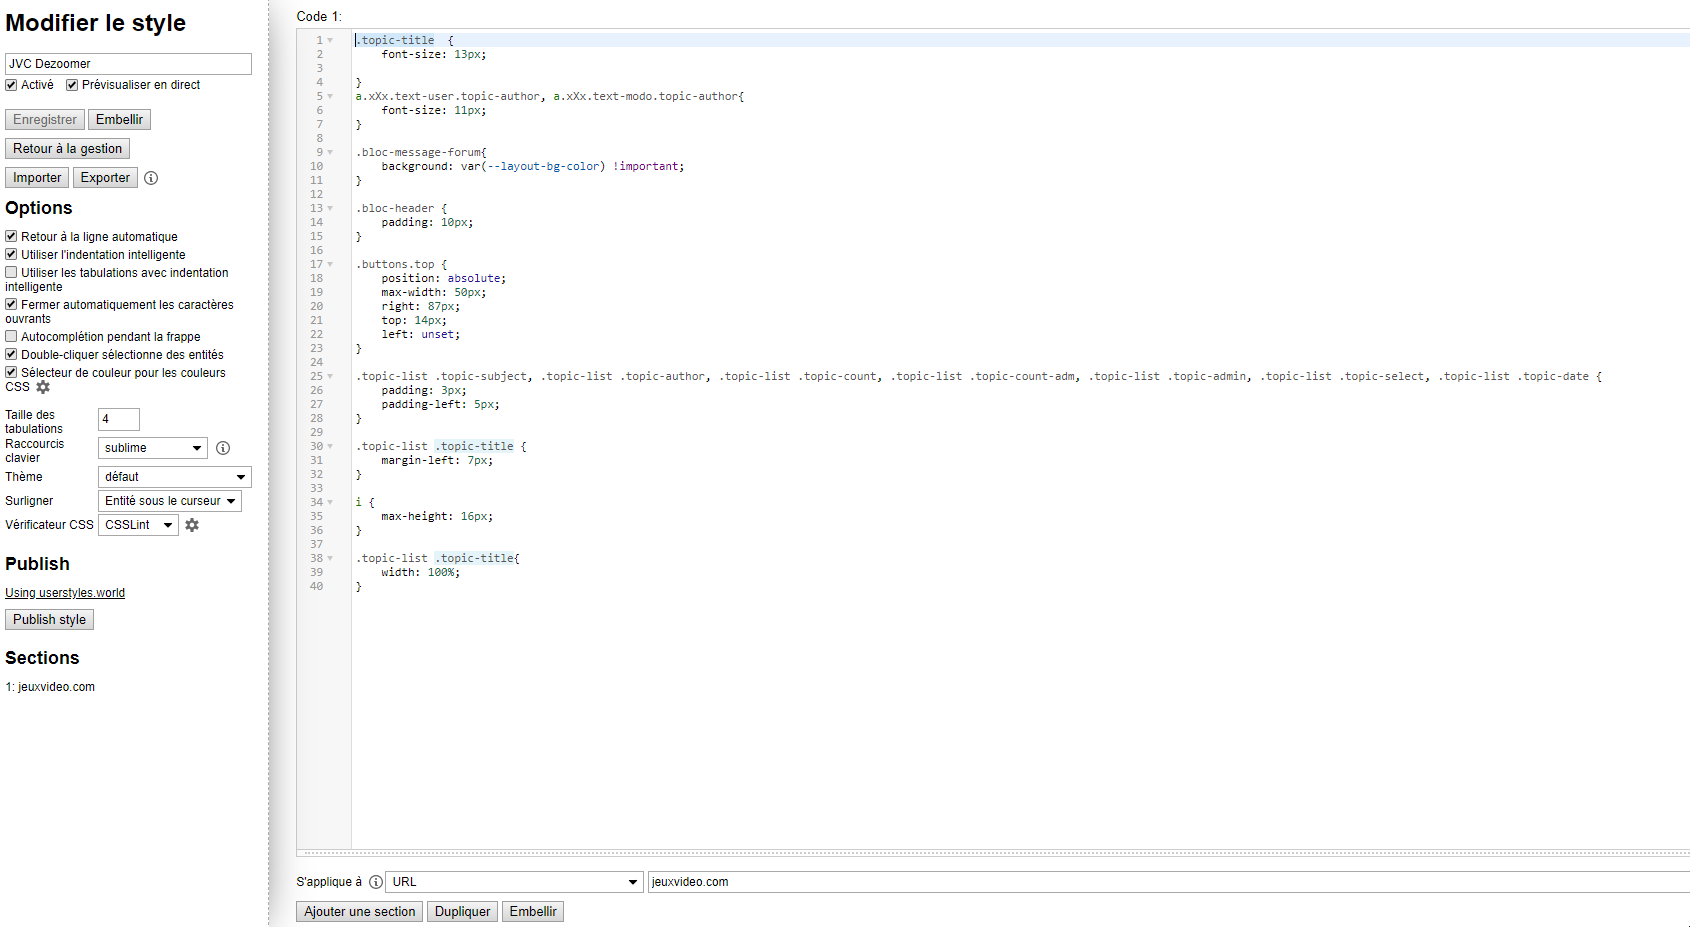Toggle Prévisualiser en direct checkbox
Image resolution: width=1690 pixels, height=927 pixels.
[72, 85]
